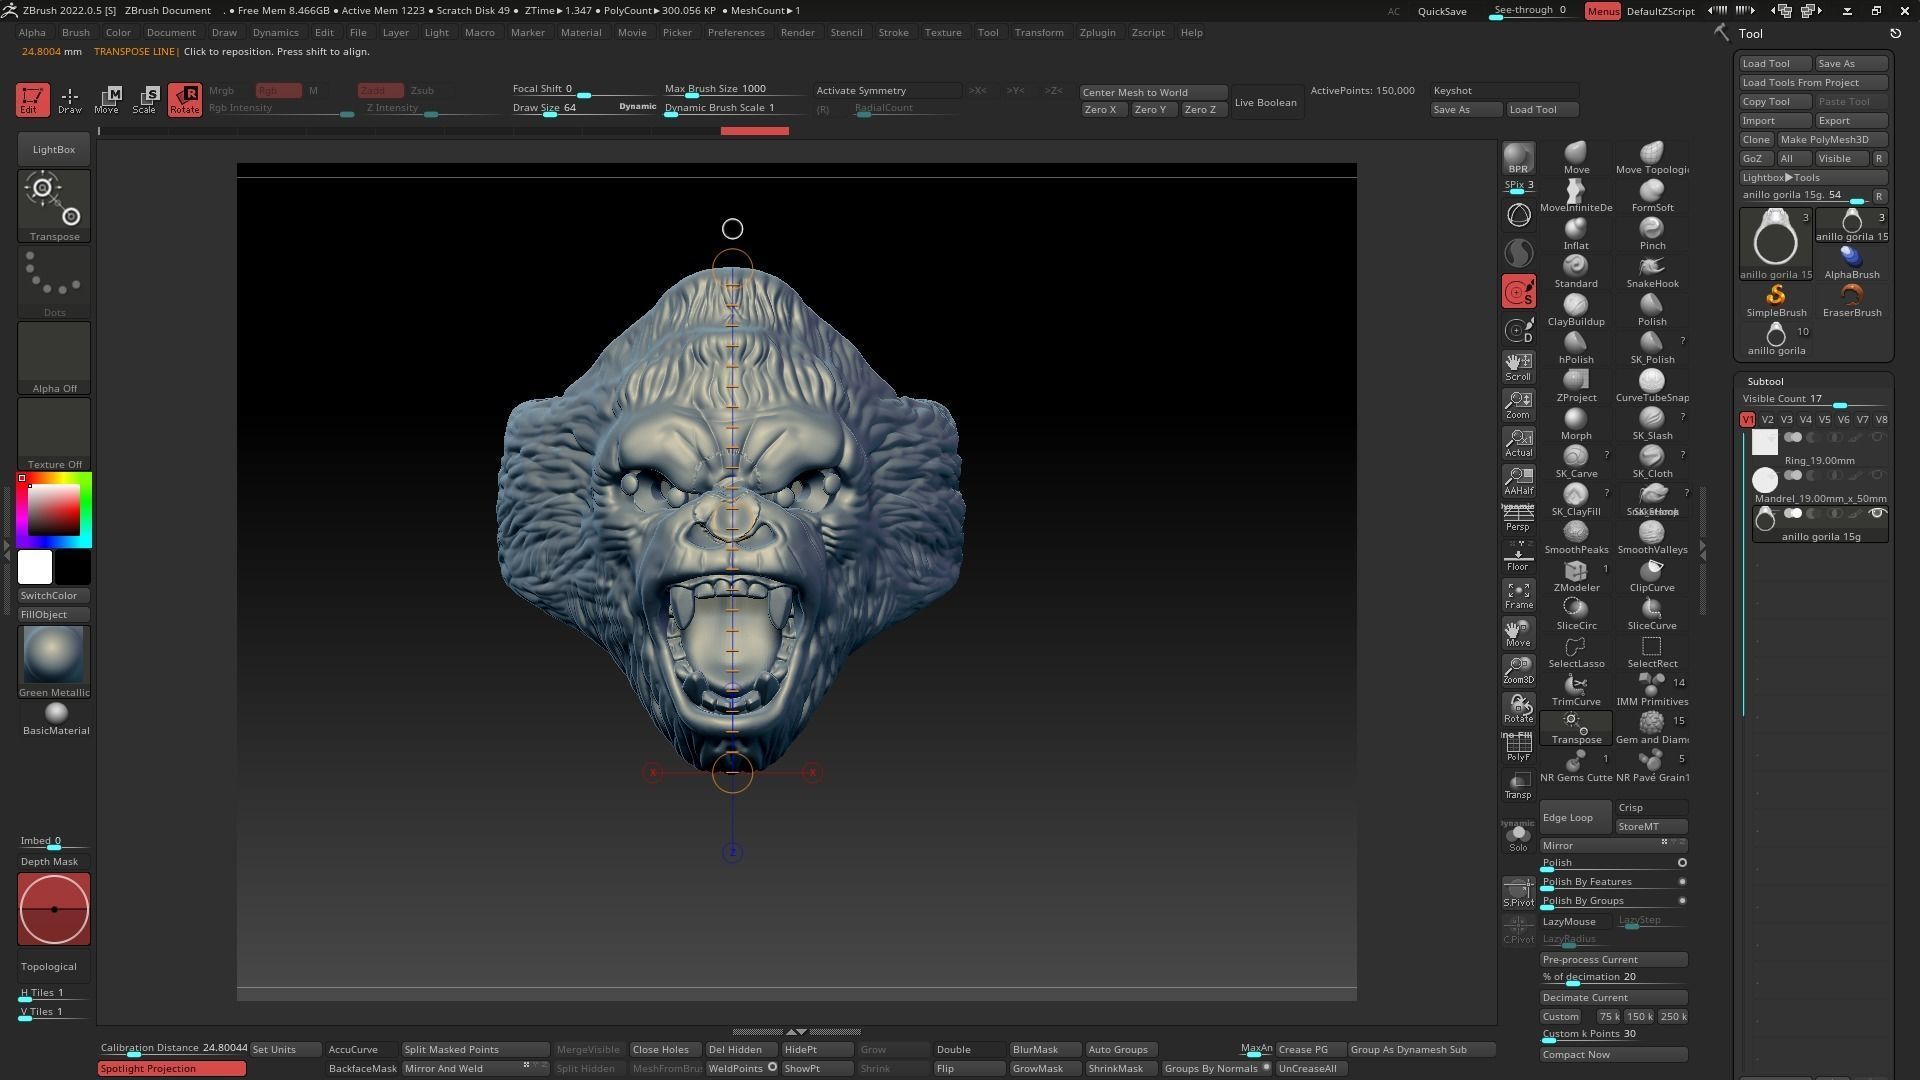The height and width of the screenshot is (1080, 1920).
Task: Choose the ZModeler brush
Action: 1576,576
